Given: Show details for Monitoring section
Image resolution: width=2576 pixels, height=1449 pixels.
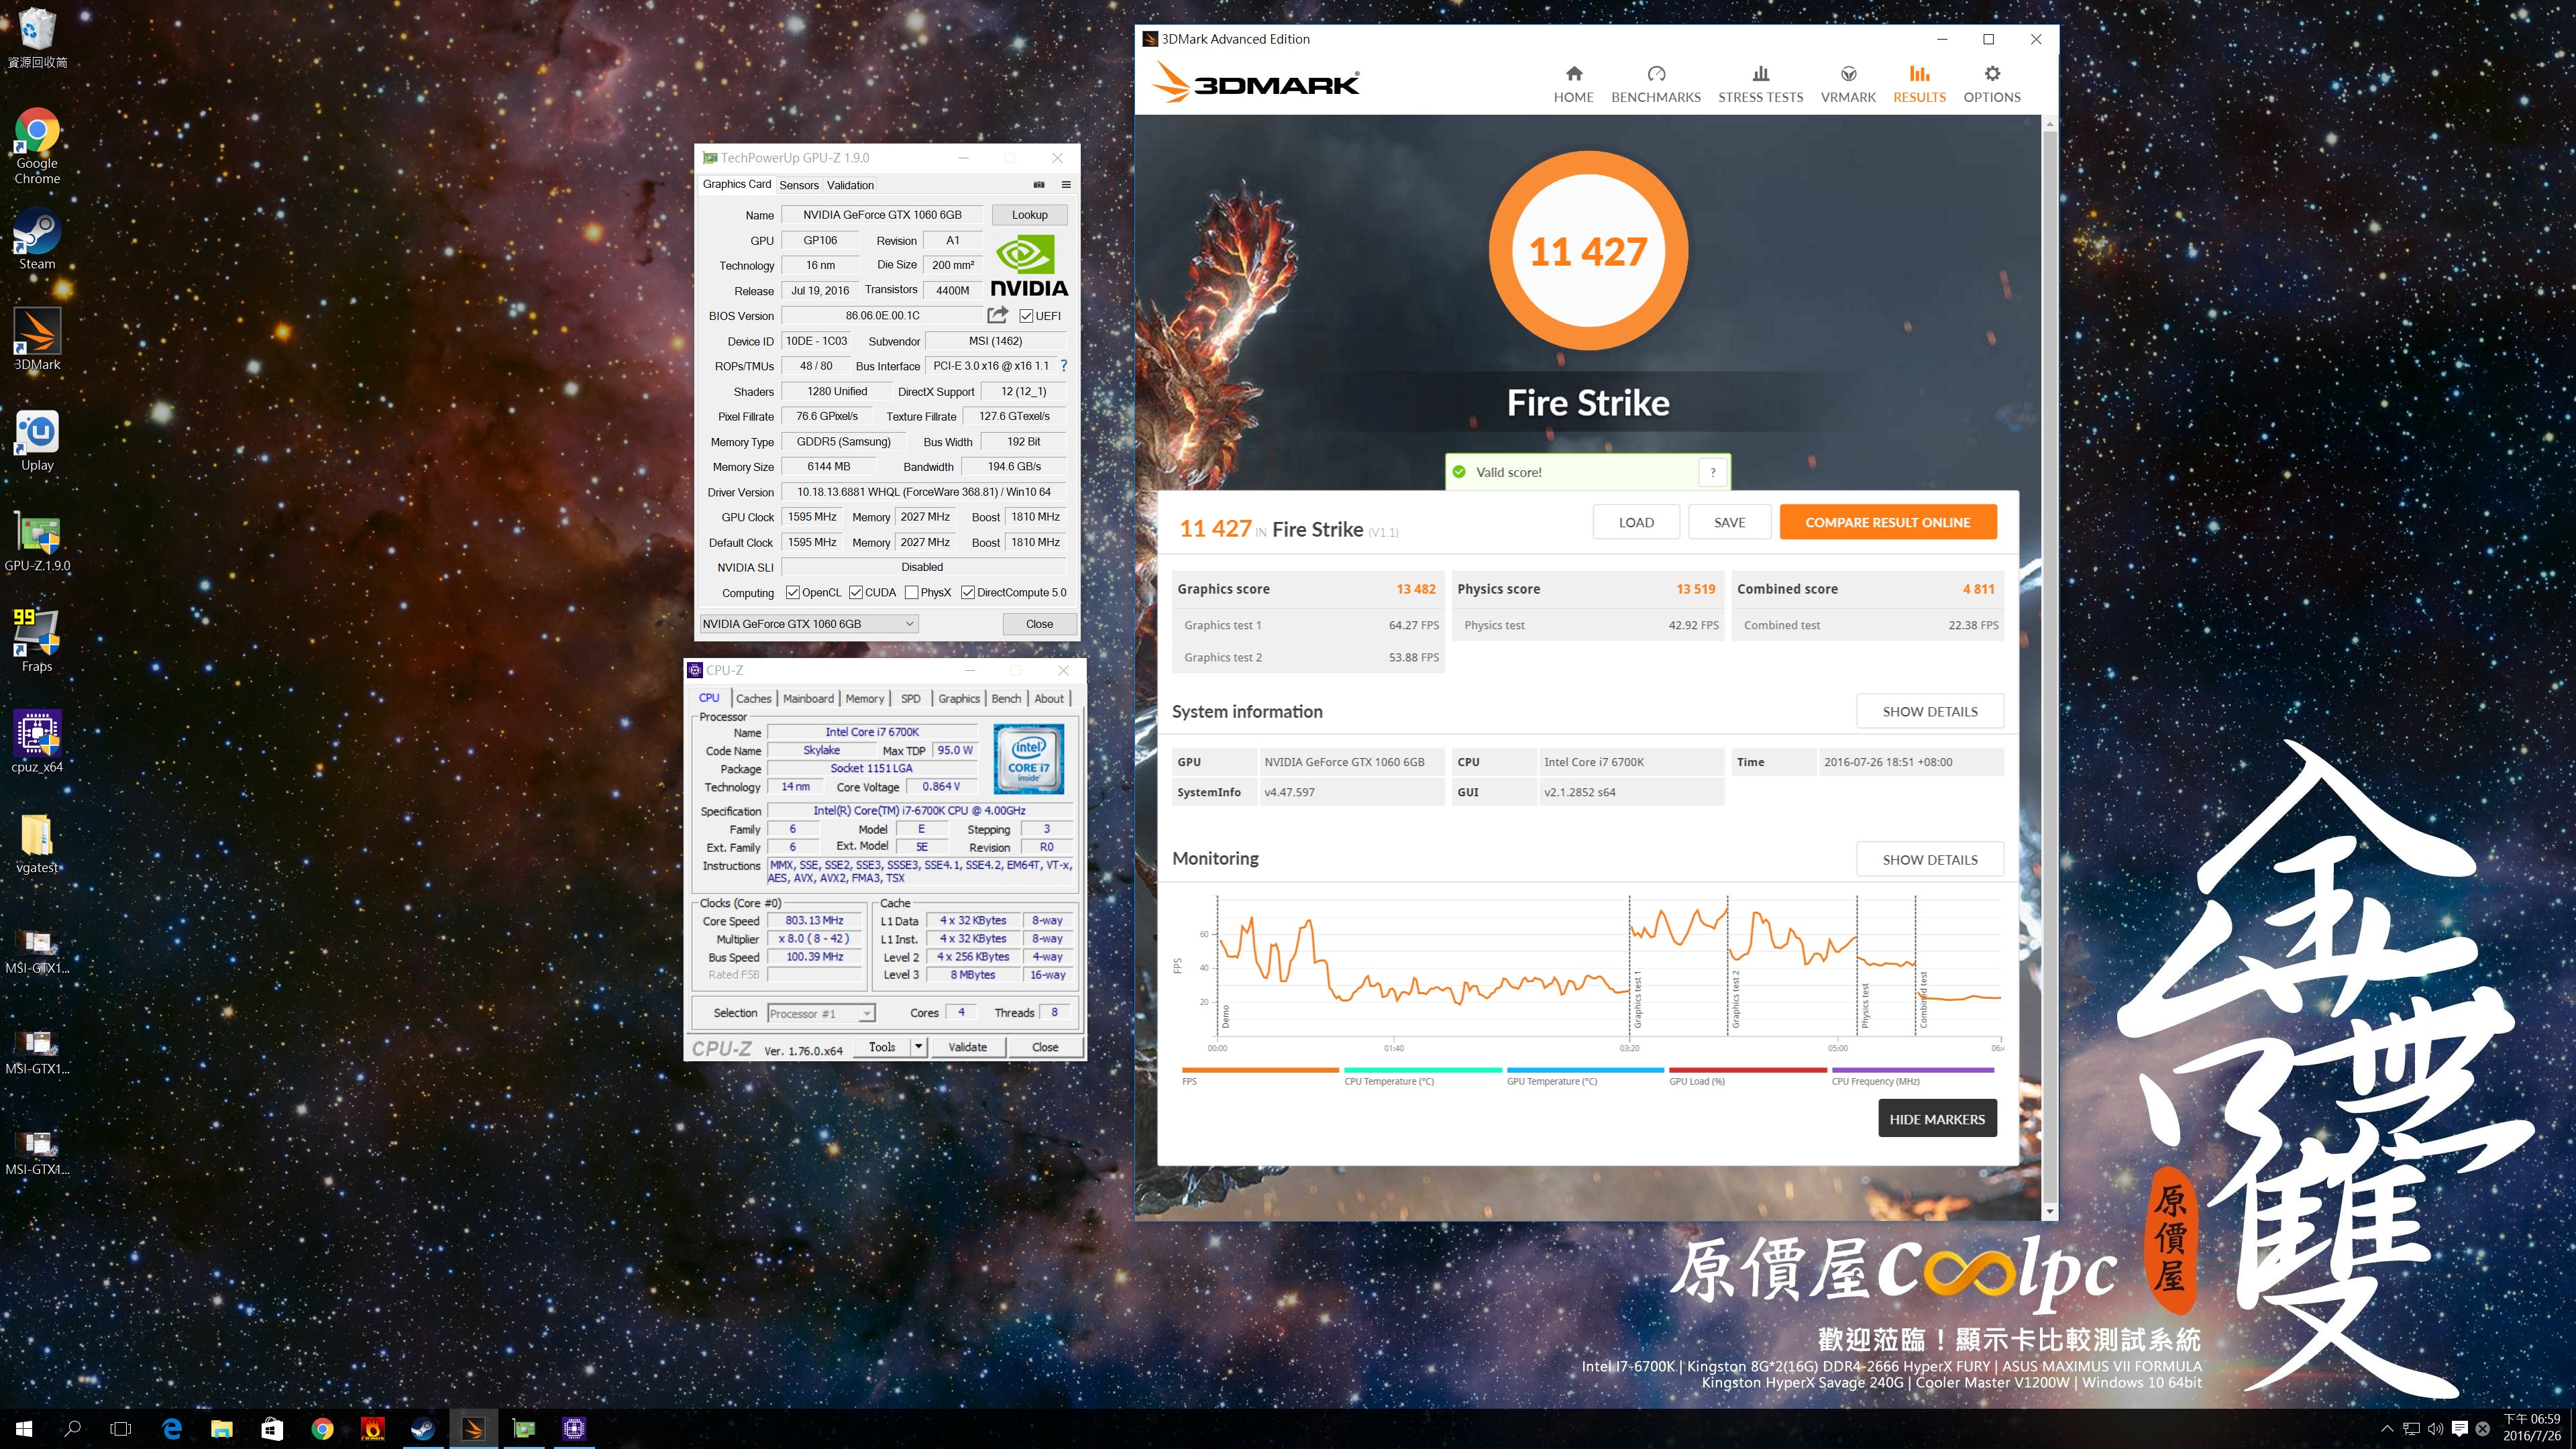Looking at the screenshot, I should pos(1929,860).
